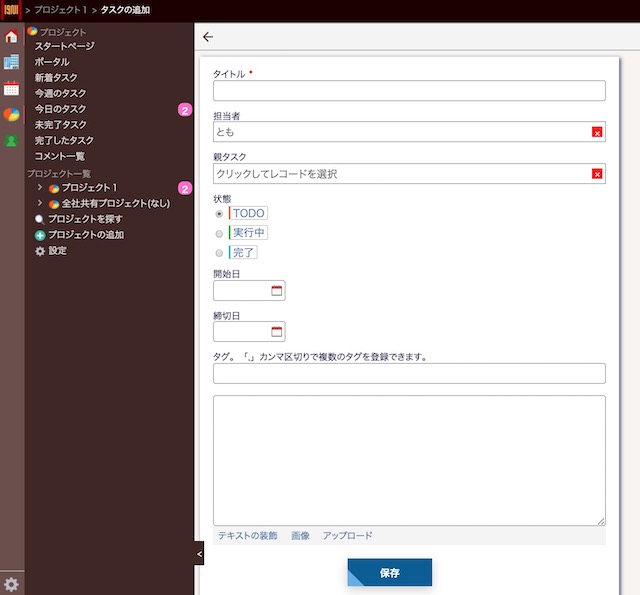Viewport: 640px width, 595px height.
Task: Open 新着タスク in the sidebar
Action: point(56,78)
